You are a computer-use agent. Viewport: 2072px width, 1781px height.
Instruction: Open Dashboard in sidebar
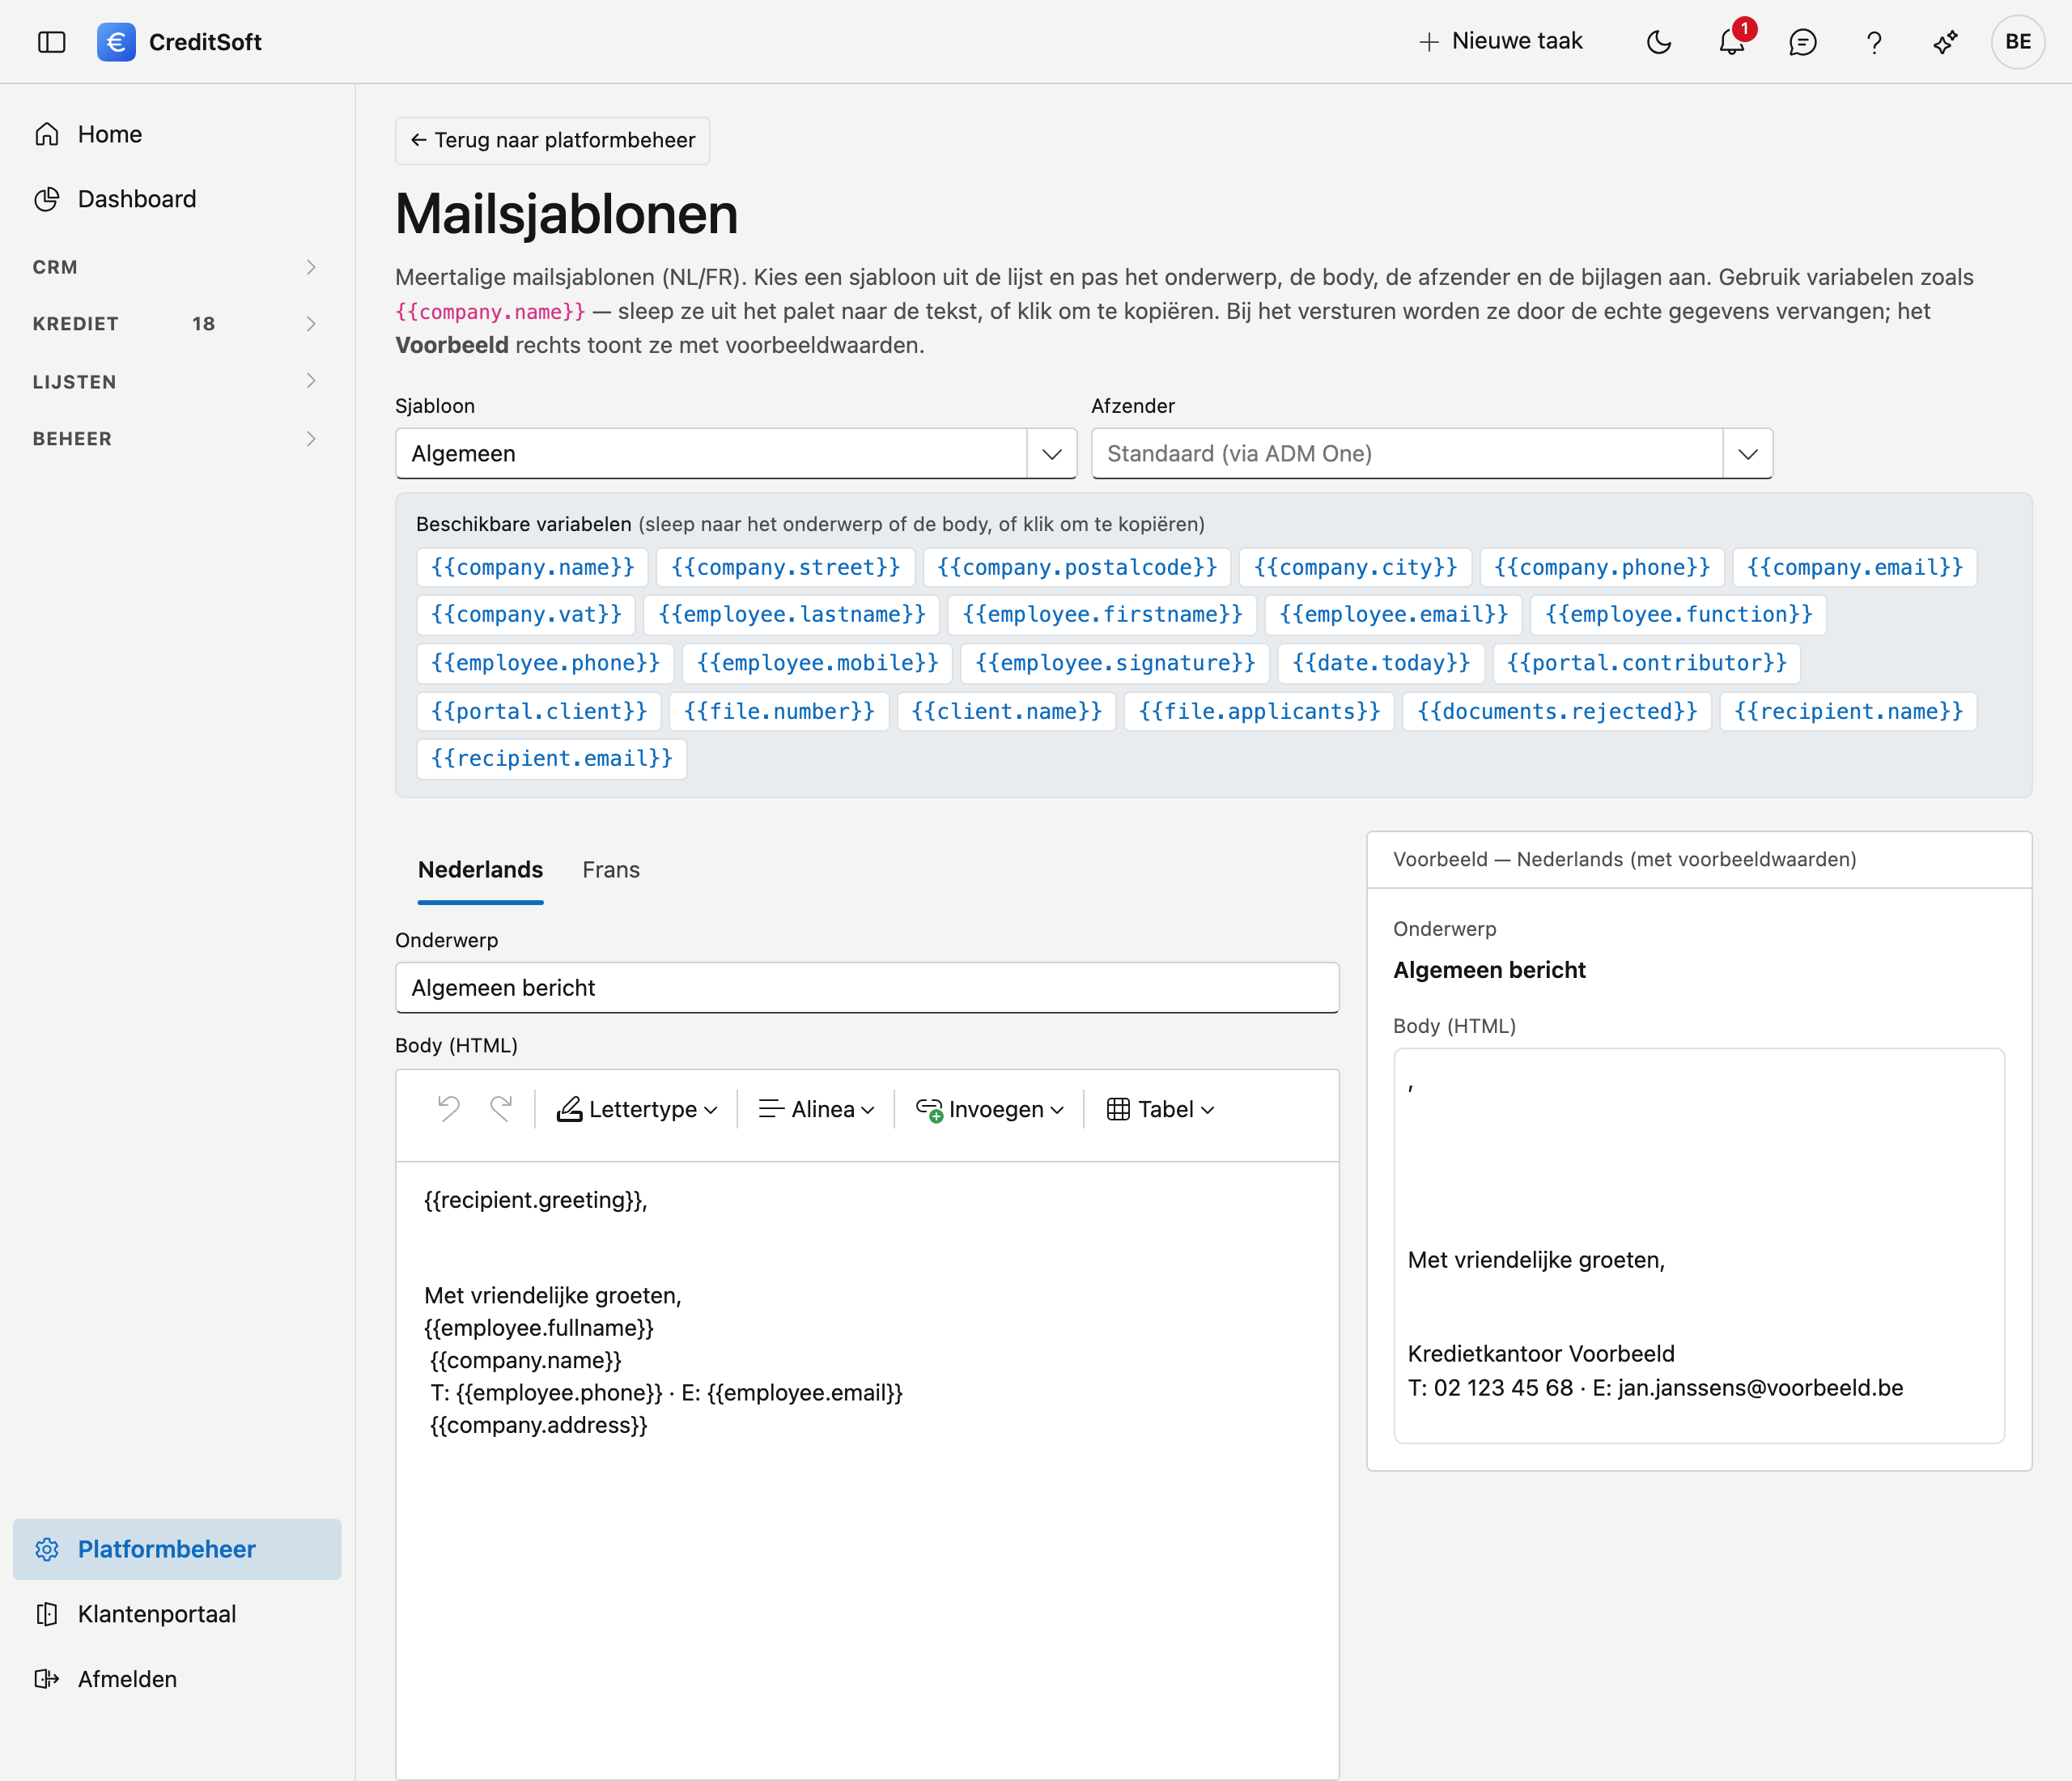[x=177, y=199]
